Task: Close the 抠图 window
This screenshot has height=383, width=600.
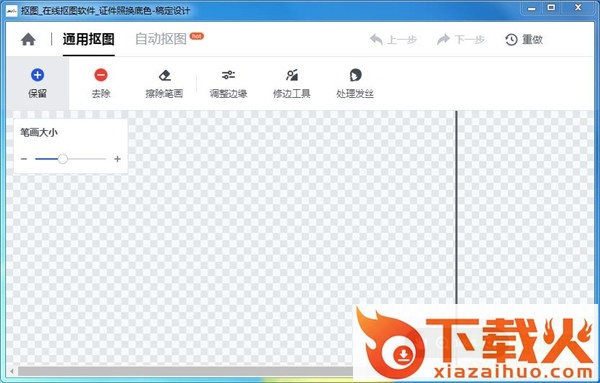Action: pos(578,8)
